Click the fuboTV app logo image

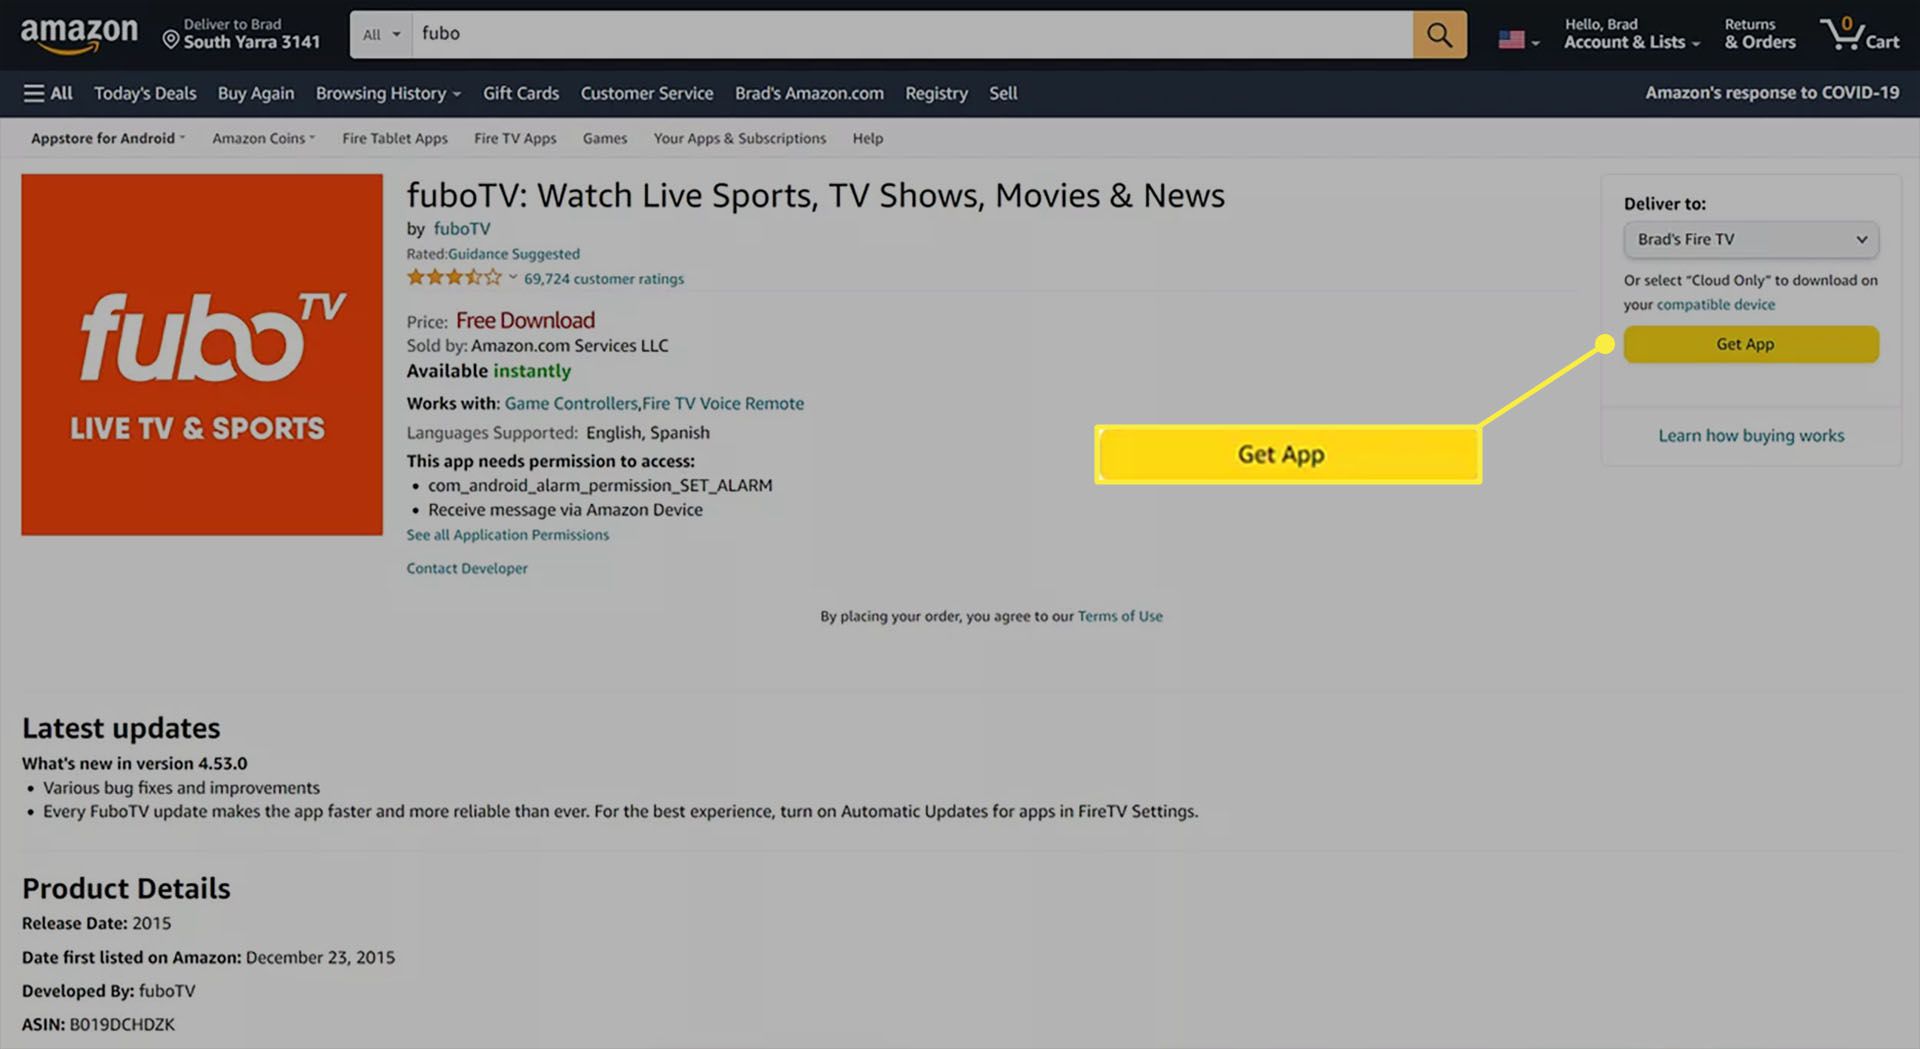pos(202,354)
